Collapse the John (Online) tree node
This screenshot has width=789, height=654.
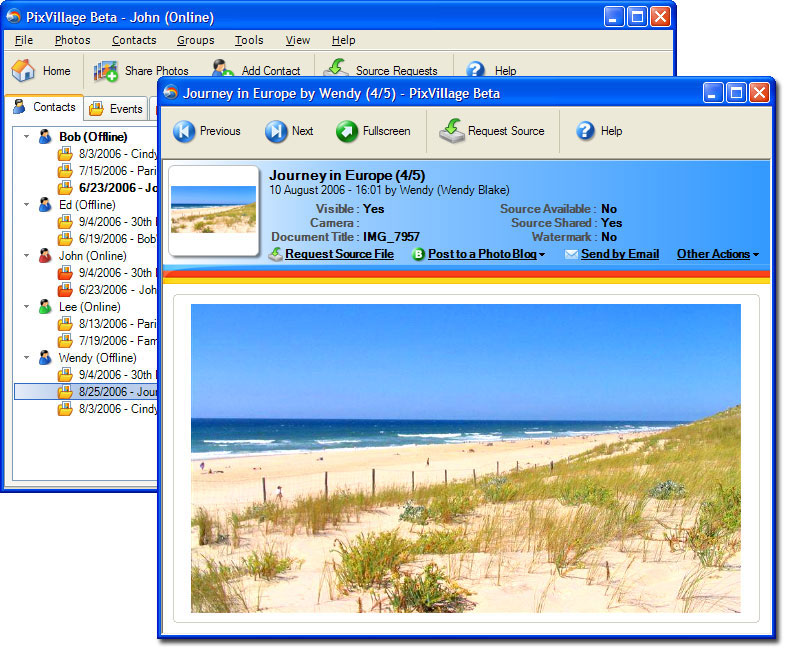(x=27, y=256)
